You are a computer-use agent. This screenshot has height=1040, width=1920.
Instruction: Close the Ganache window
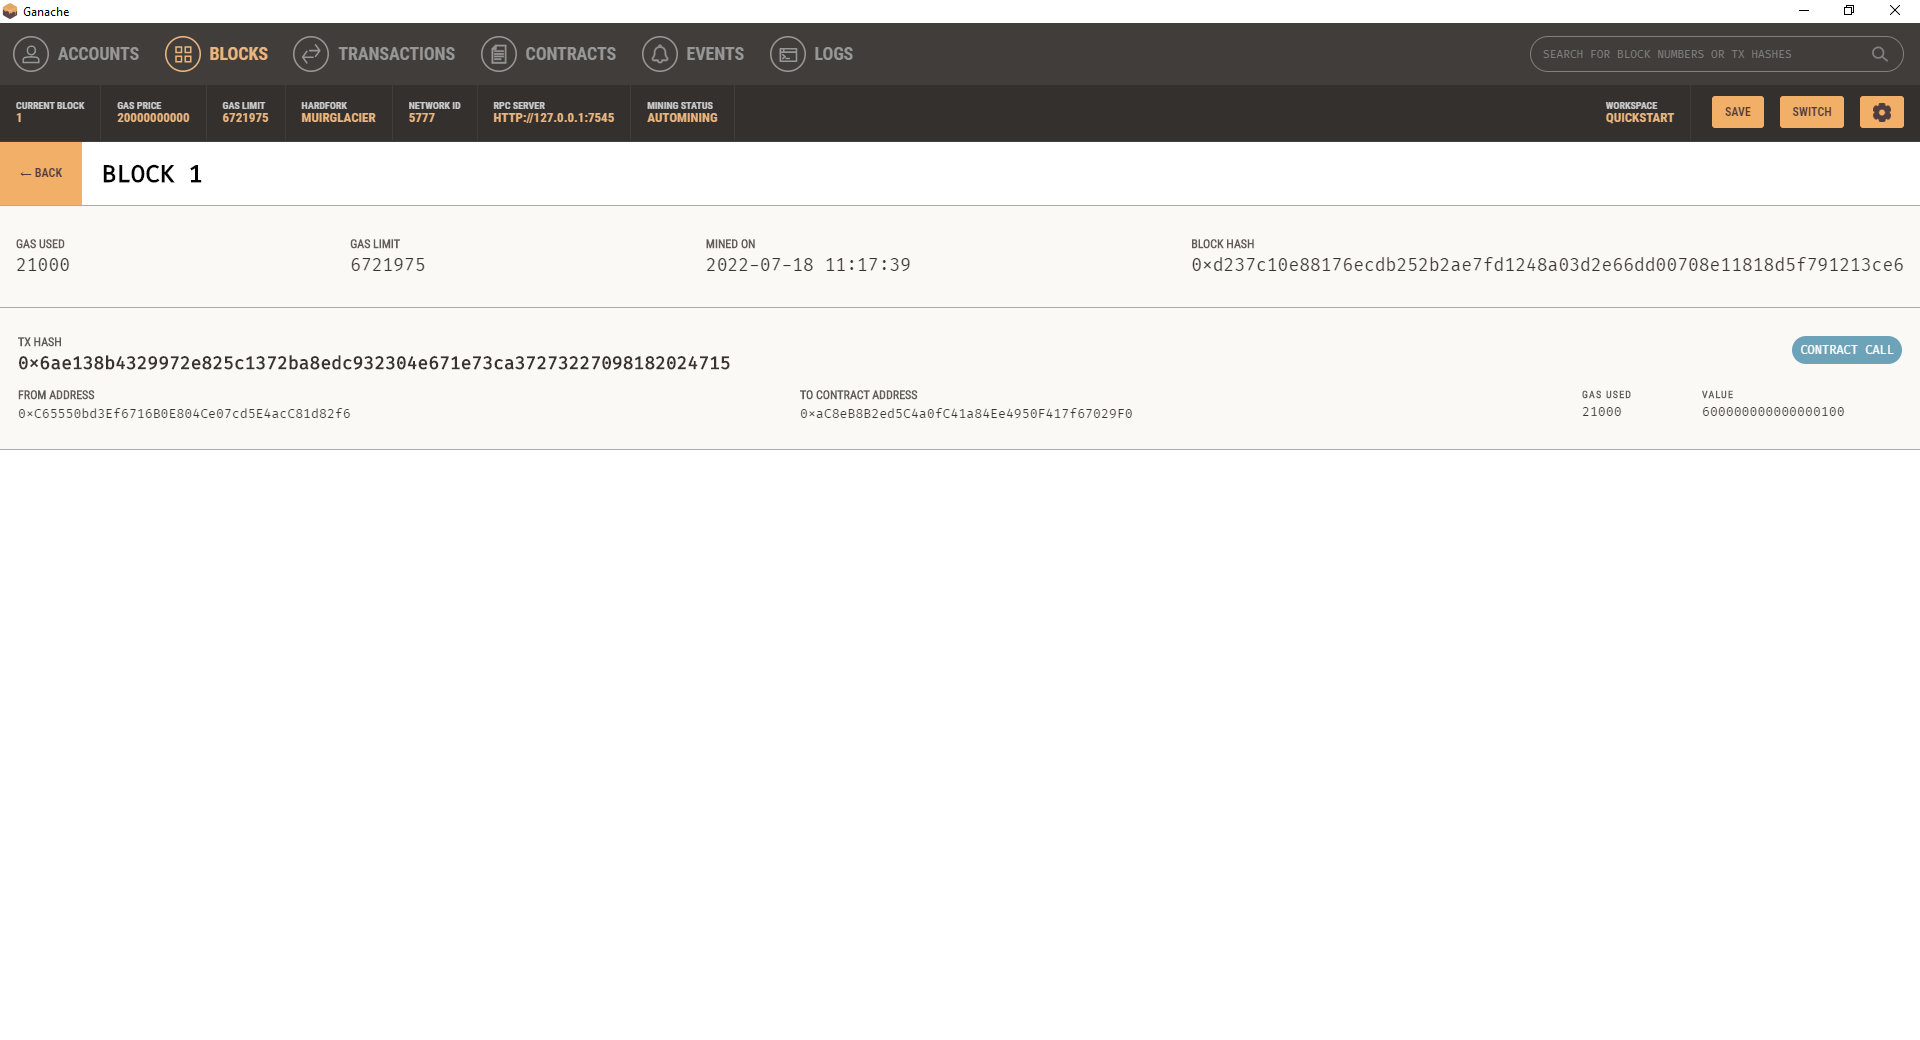(1895, 11)
